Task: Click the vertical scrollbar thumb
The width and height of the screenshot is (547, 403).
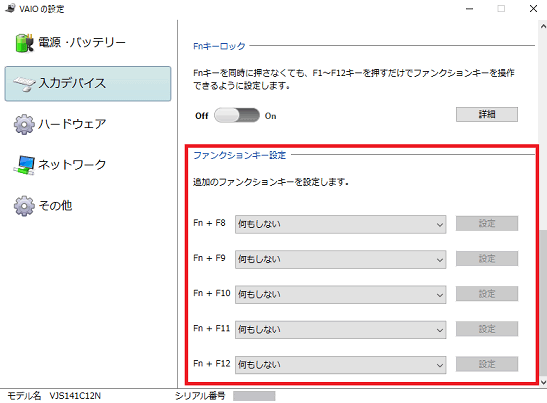Action: point(543,303)
